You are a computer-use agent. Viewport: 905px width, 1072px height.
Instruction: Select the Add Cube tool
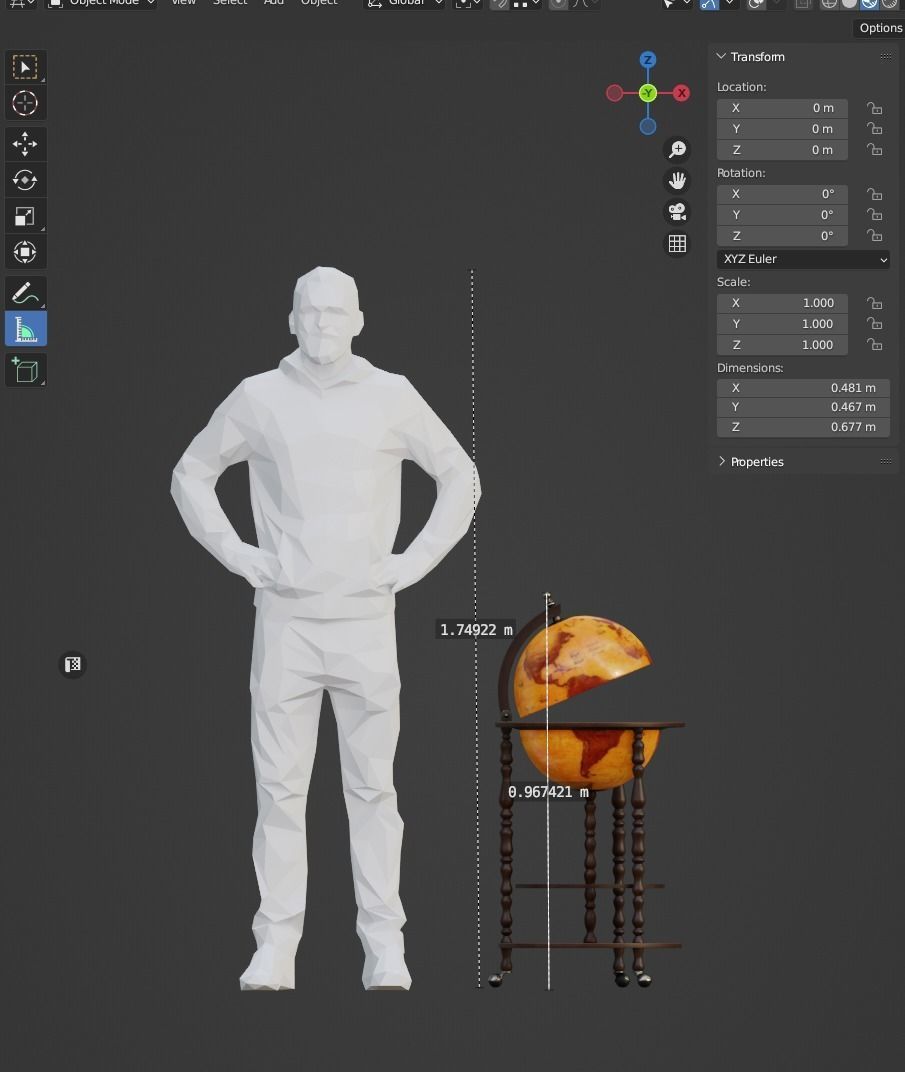[x=25, y=370]
